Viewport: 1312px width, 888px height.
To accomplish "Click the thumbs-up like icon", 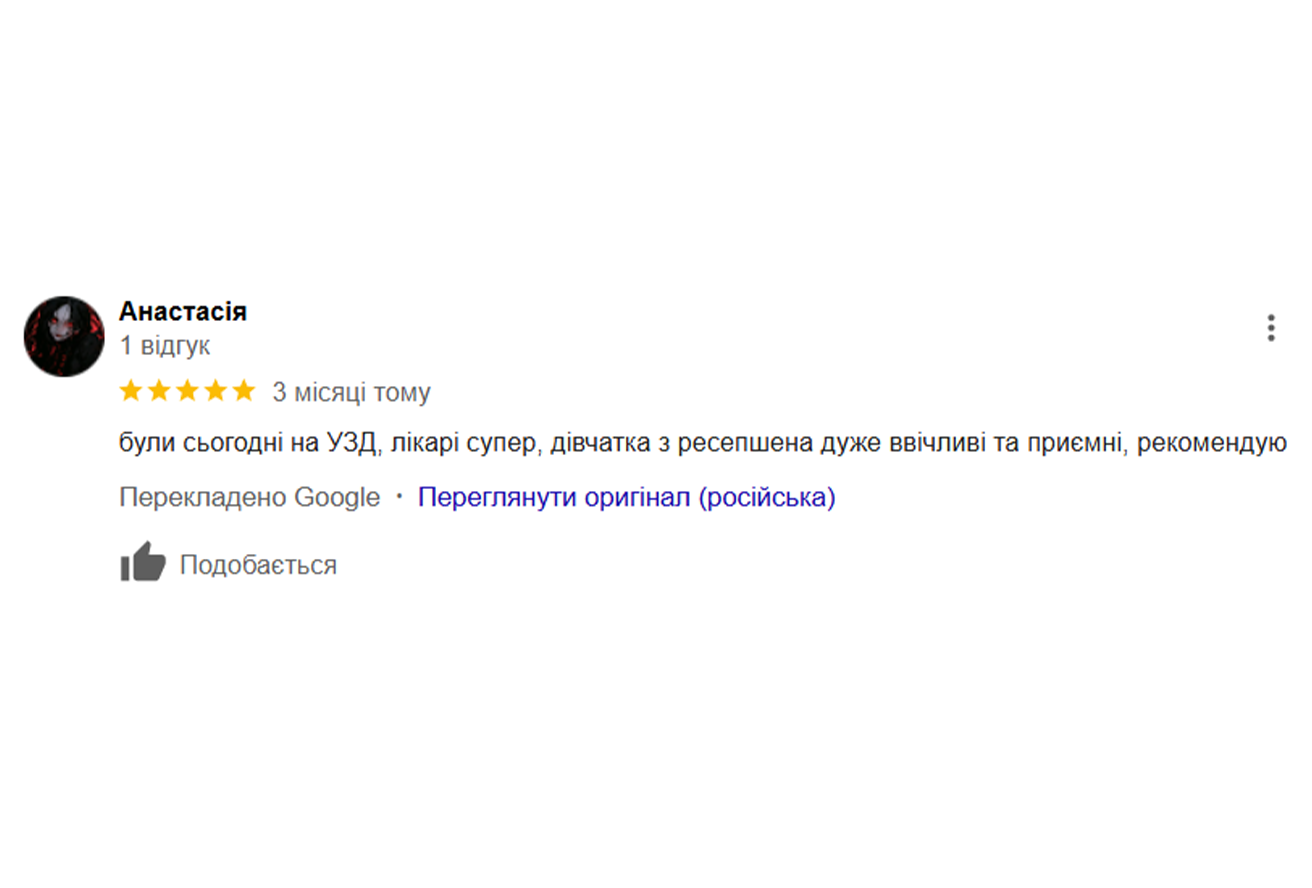I will 143,563.
